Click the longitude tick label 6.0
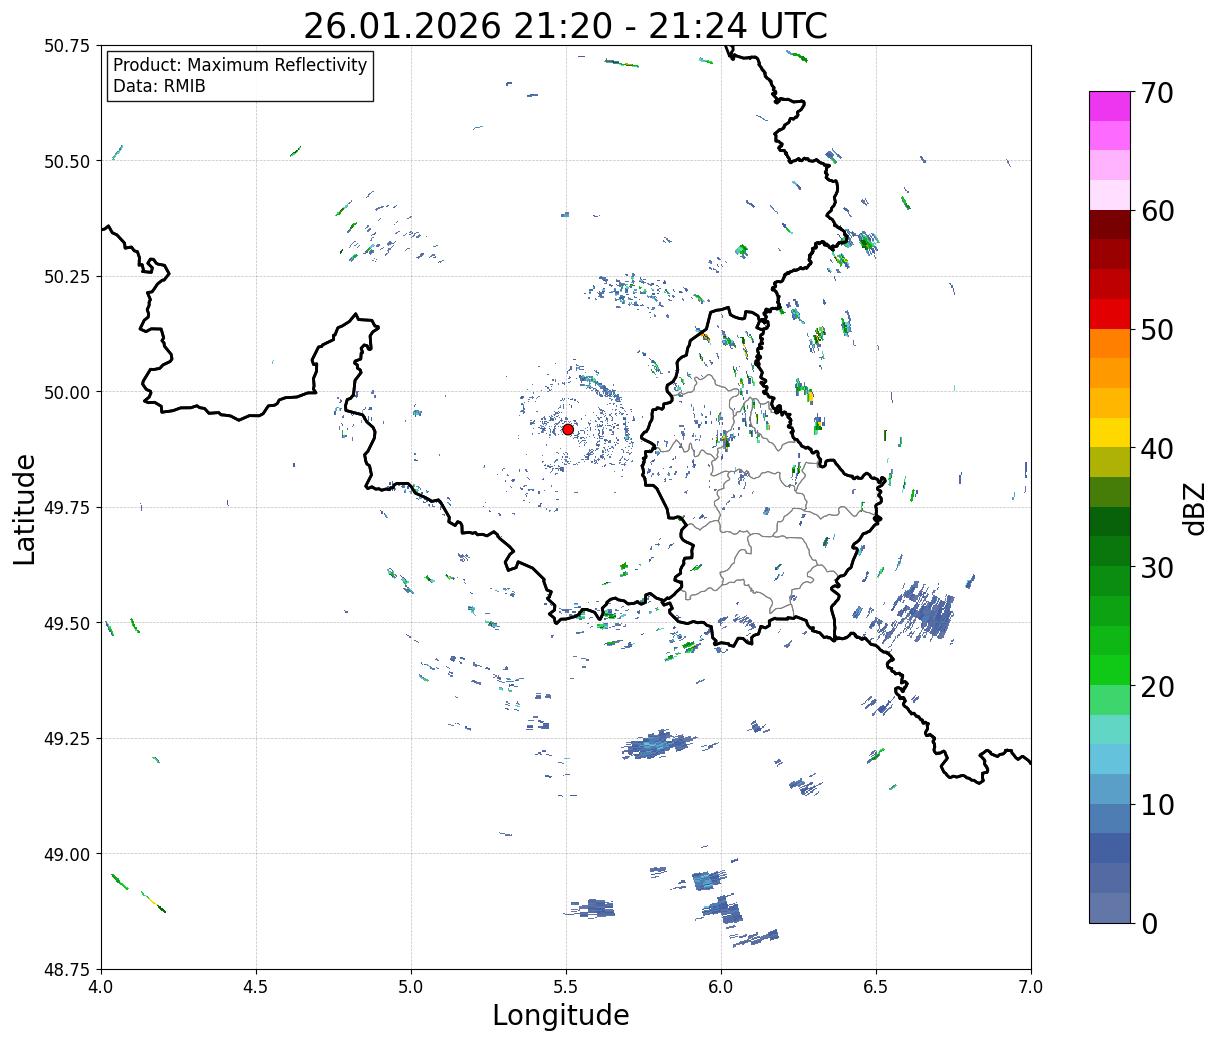Image resolution: width=1219 pixels, height=1040 pixels. [x=721, y=987]
